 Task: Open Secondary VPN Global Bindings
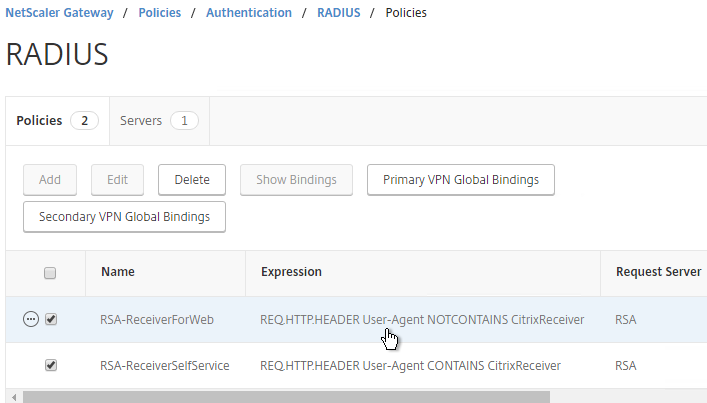coord(124,217)
